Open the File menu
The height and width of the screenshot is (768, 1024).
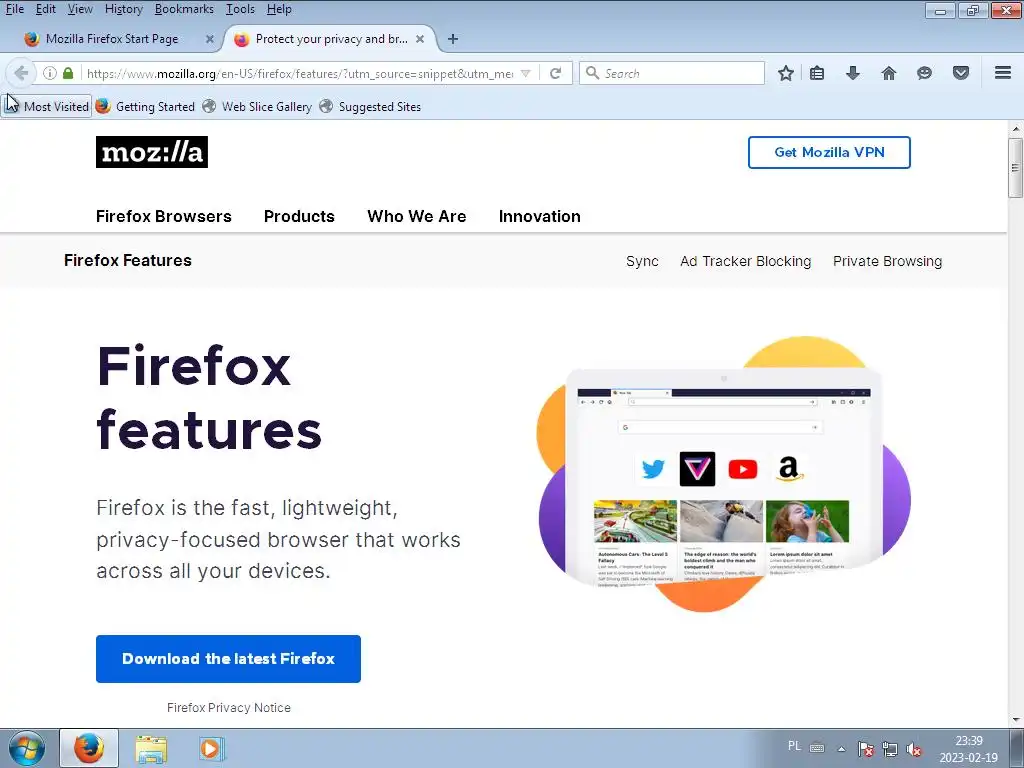pos(14,9)
